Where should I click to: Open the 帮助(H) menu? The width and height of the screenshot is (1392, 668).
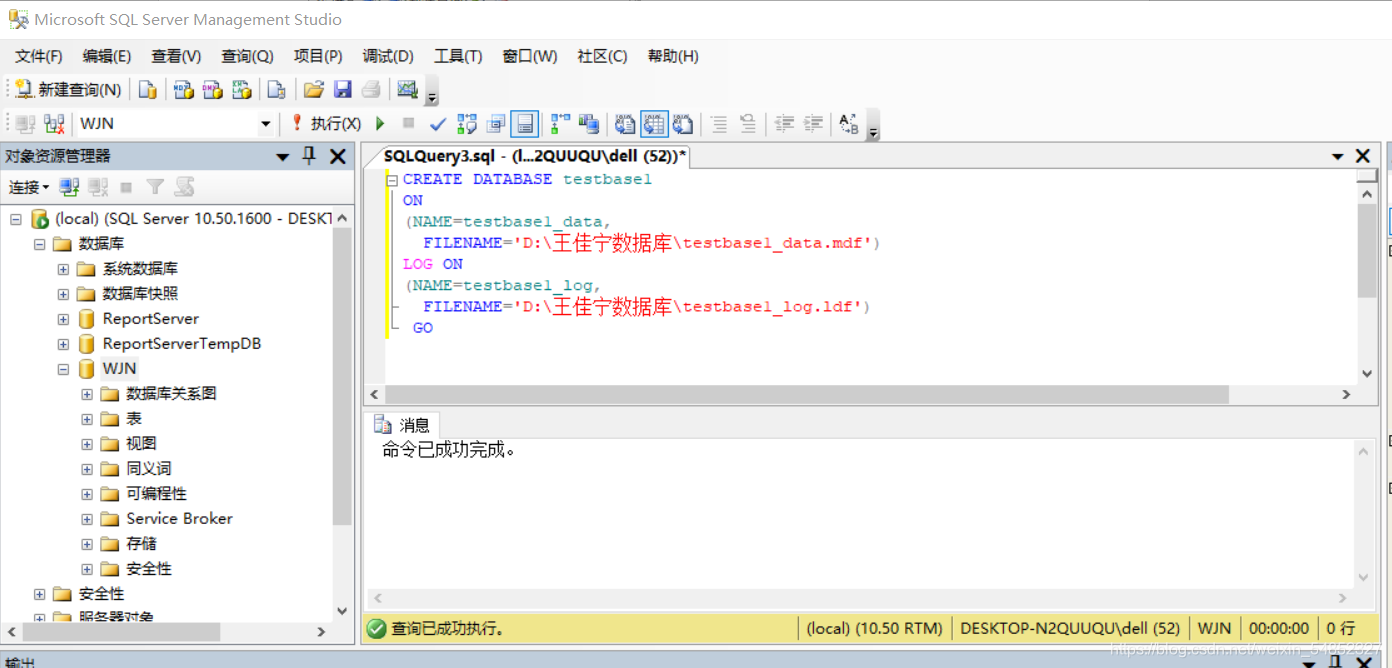tap(673, 56)
